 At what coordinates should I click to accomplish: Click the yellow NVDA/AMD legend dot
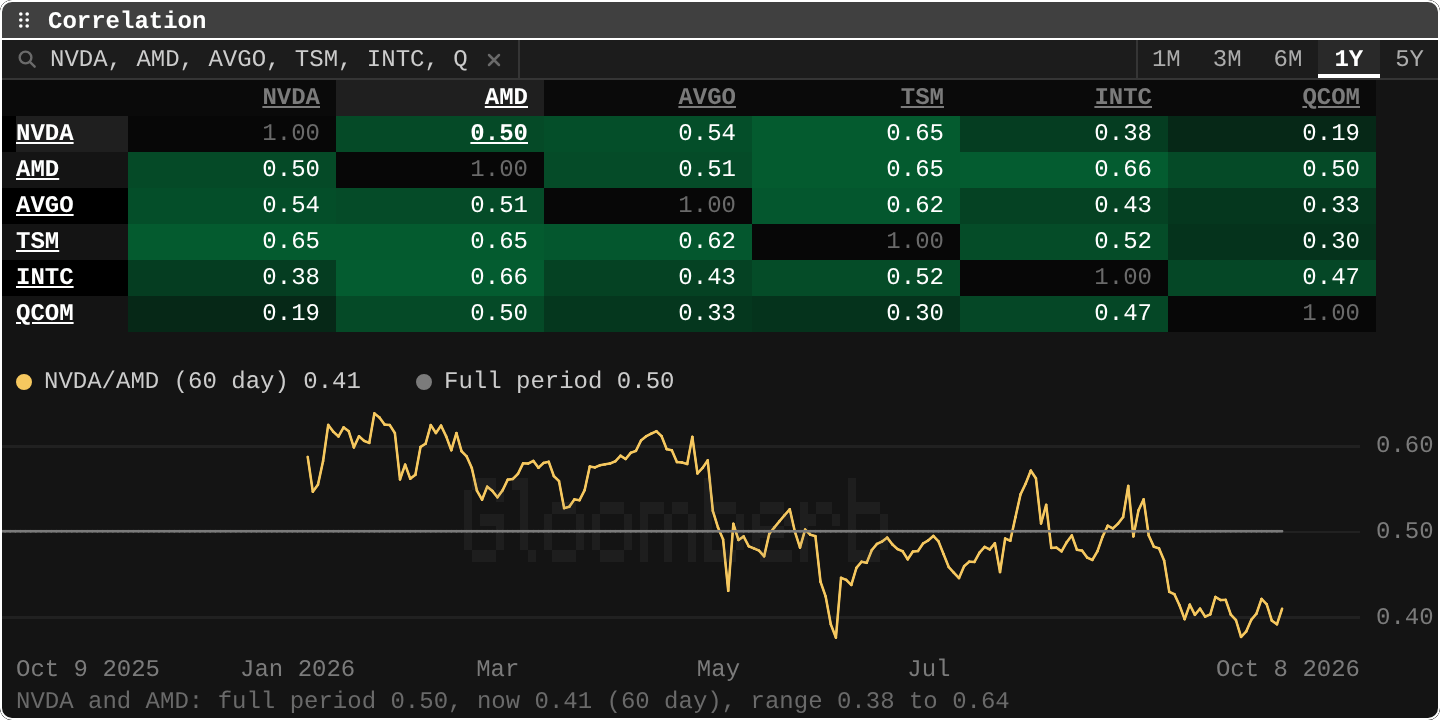click(x=24, y=381)
